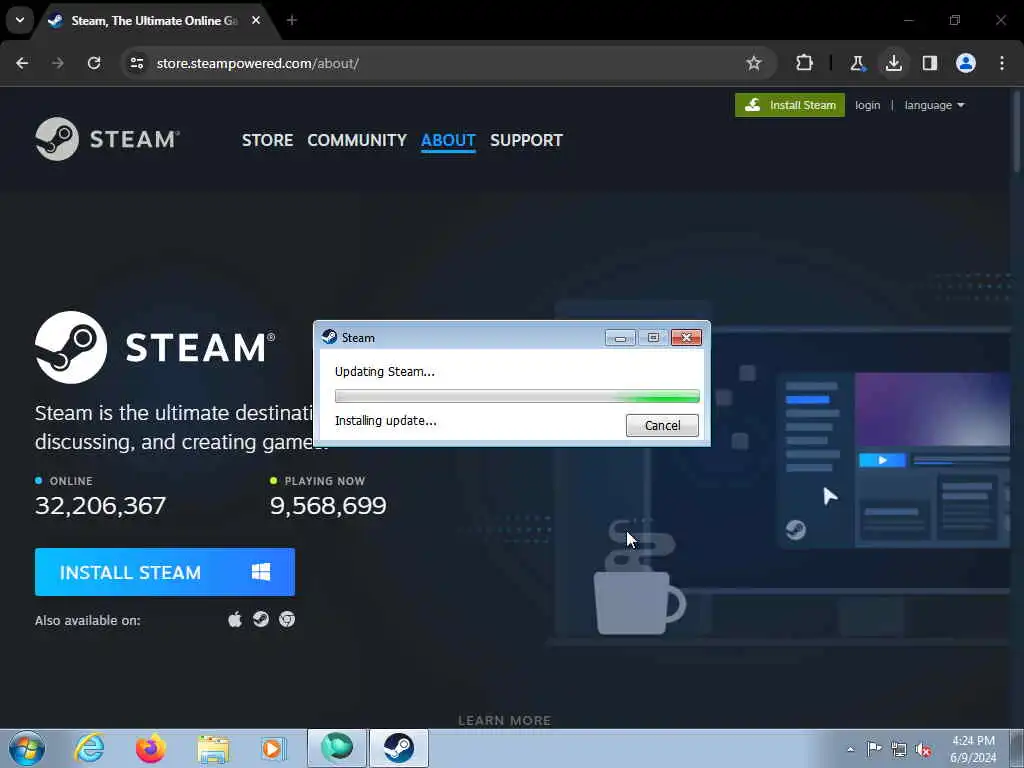Minimize the Steam updater dialog
Screen dimensions: 1024x768
coord(620,338)
